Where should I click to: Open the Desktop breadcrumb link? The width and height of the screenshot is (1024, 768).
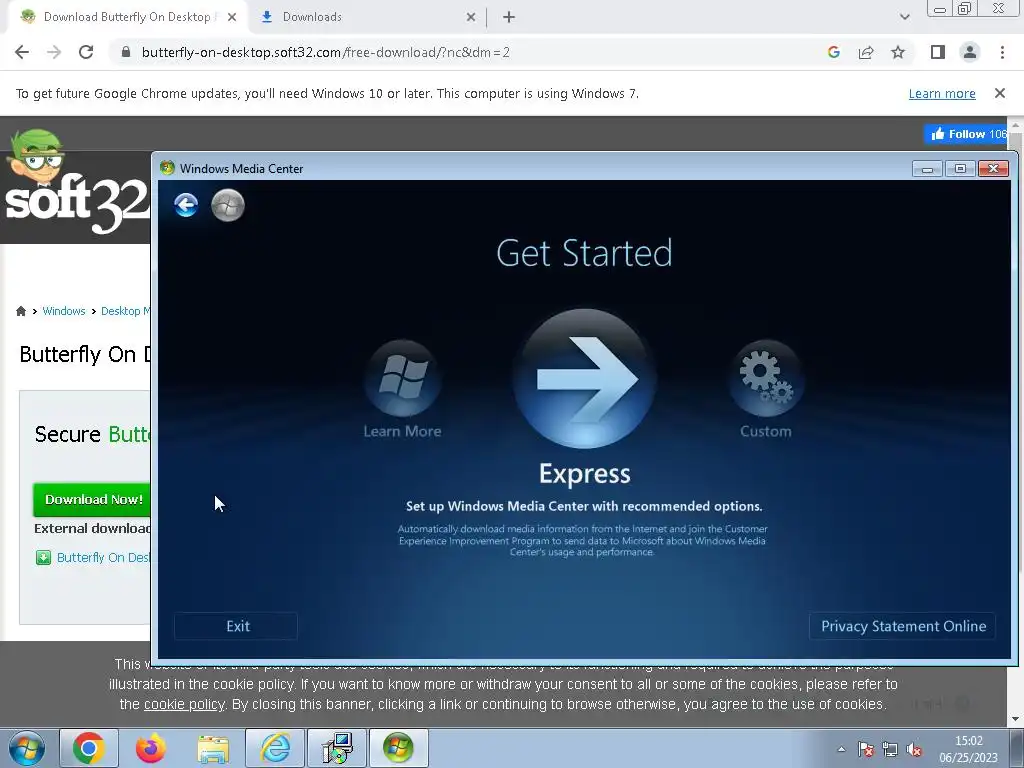[x=125, y=311]
